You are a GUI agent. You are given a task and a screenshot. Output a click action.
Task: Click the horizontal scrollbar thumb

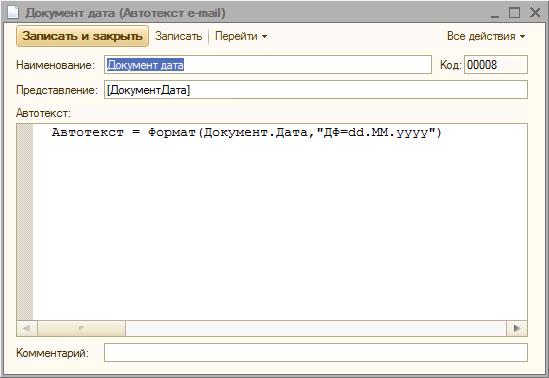pos(81,328)
